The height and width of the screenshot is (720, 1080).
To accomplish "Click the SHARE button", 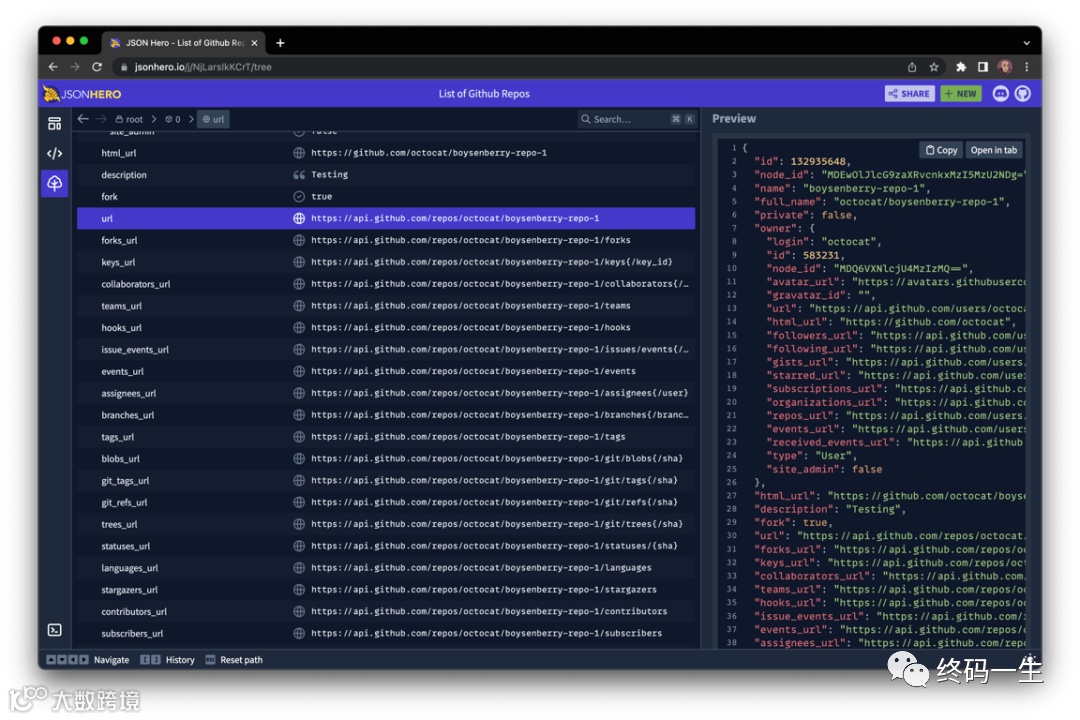I will (909, 94).
